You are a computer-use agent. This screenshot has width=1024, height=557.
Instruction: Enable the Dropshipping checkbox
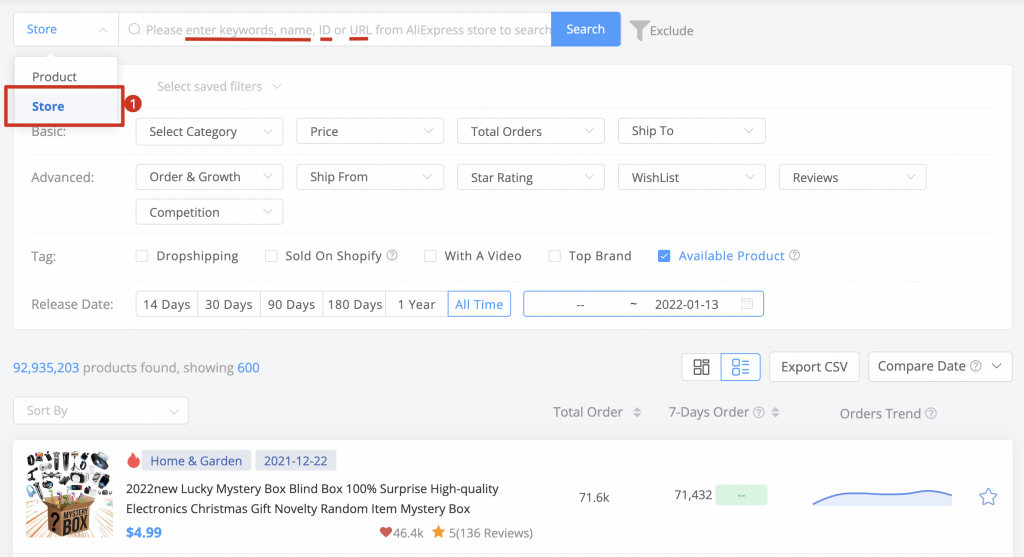(x=142, y=256)
